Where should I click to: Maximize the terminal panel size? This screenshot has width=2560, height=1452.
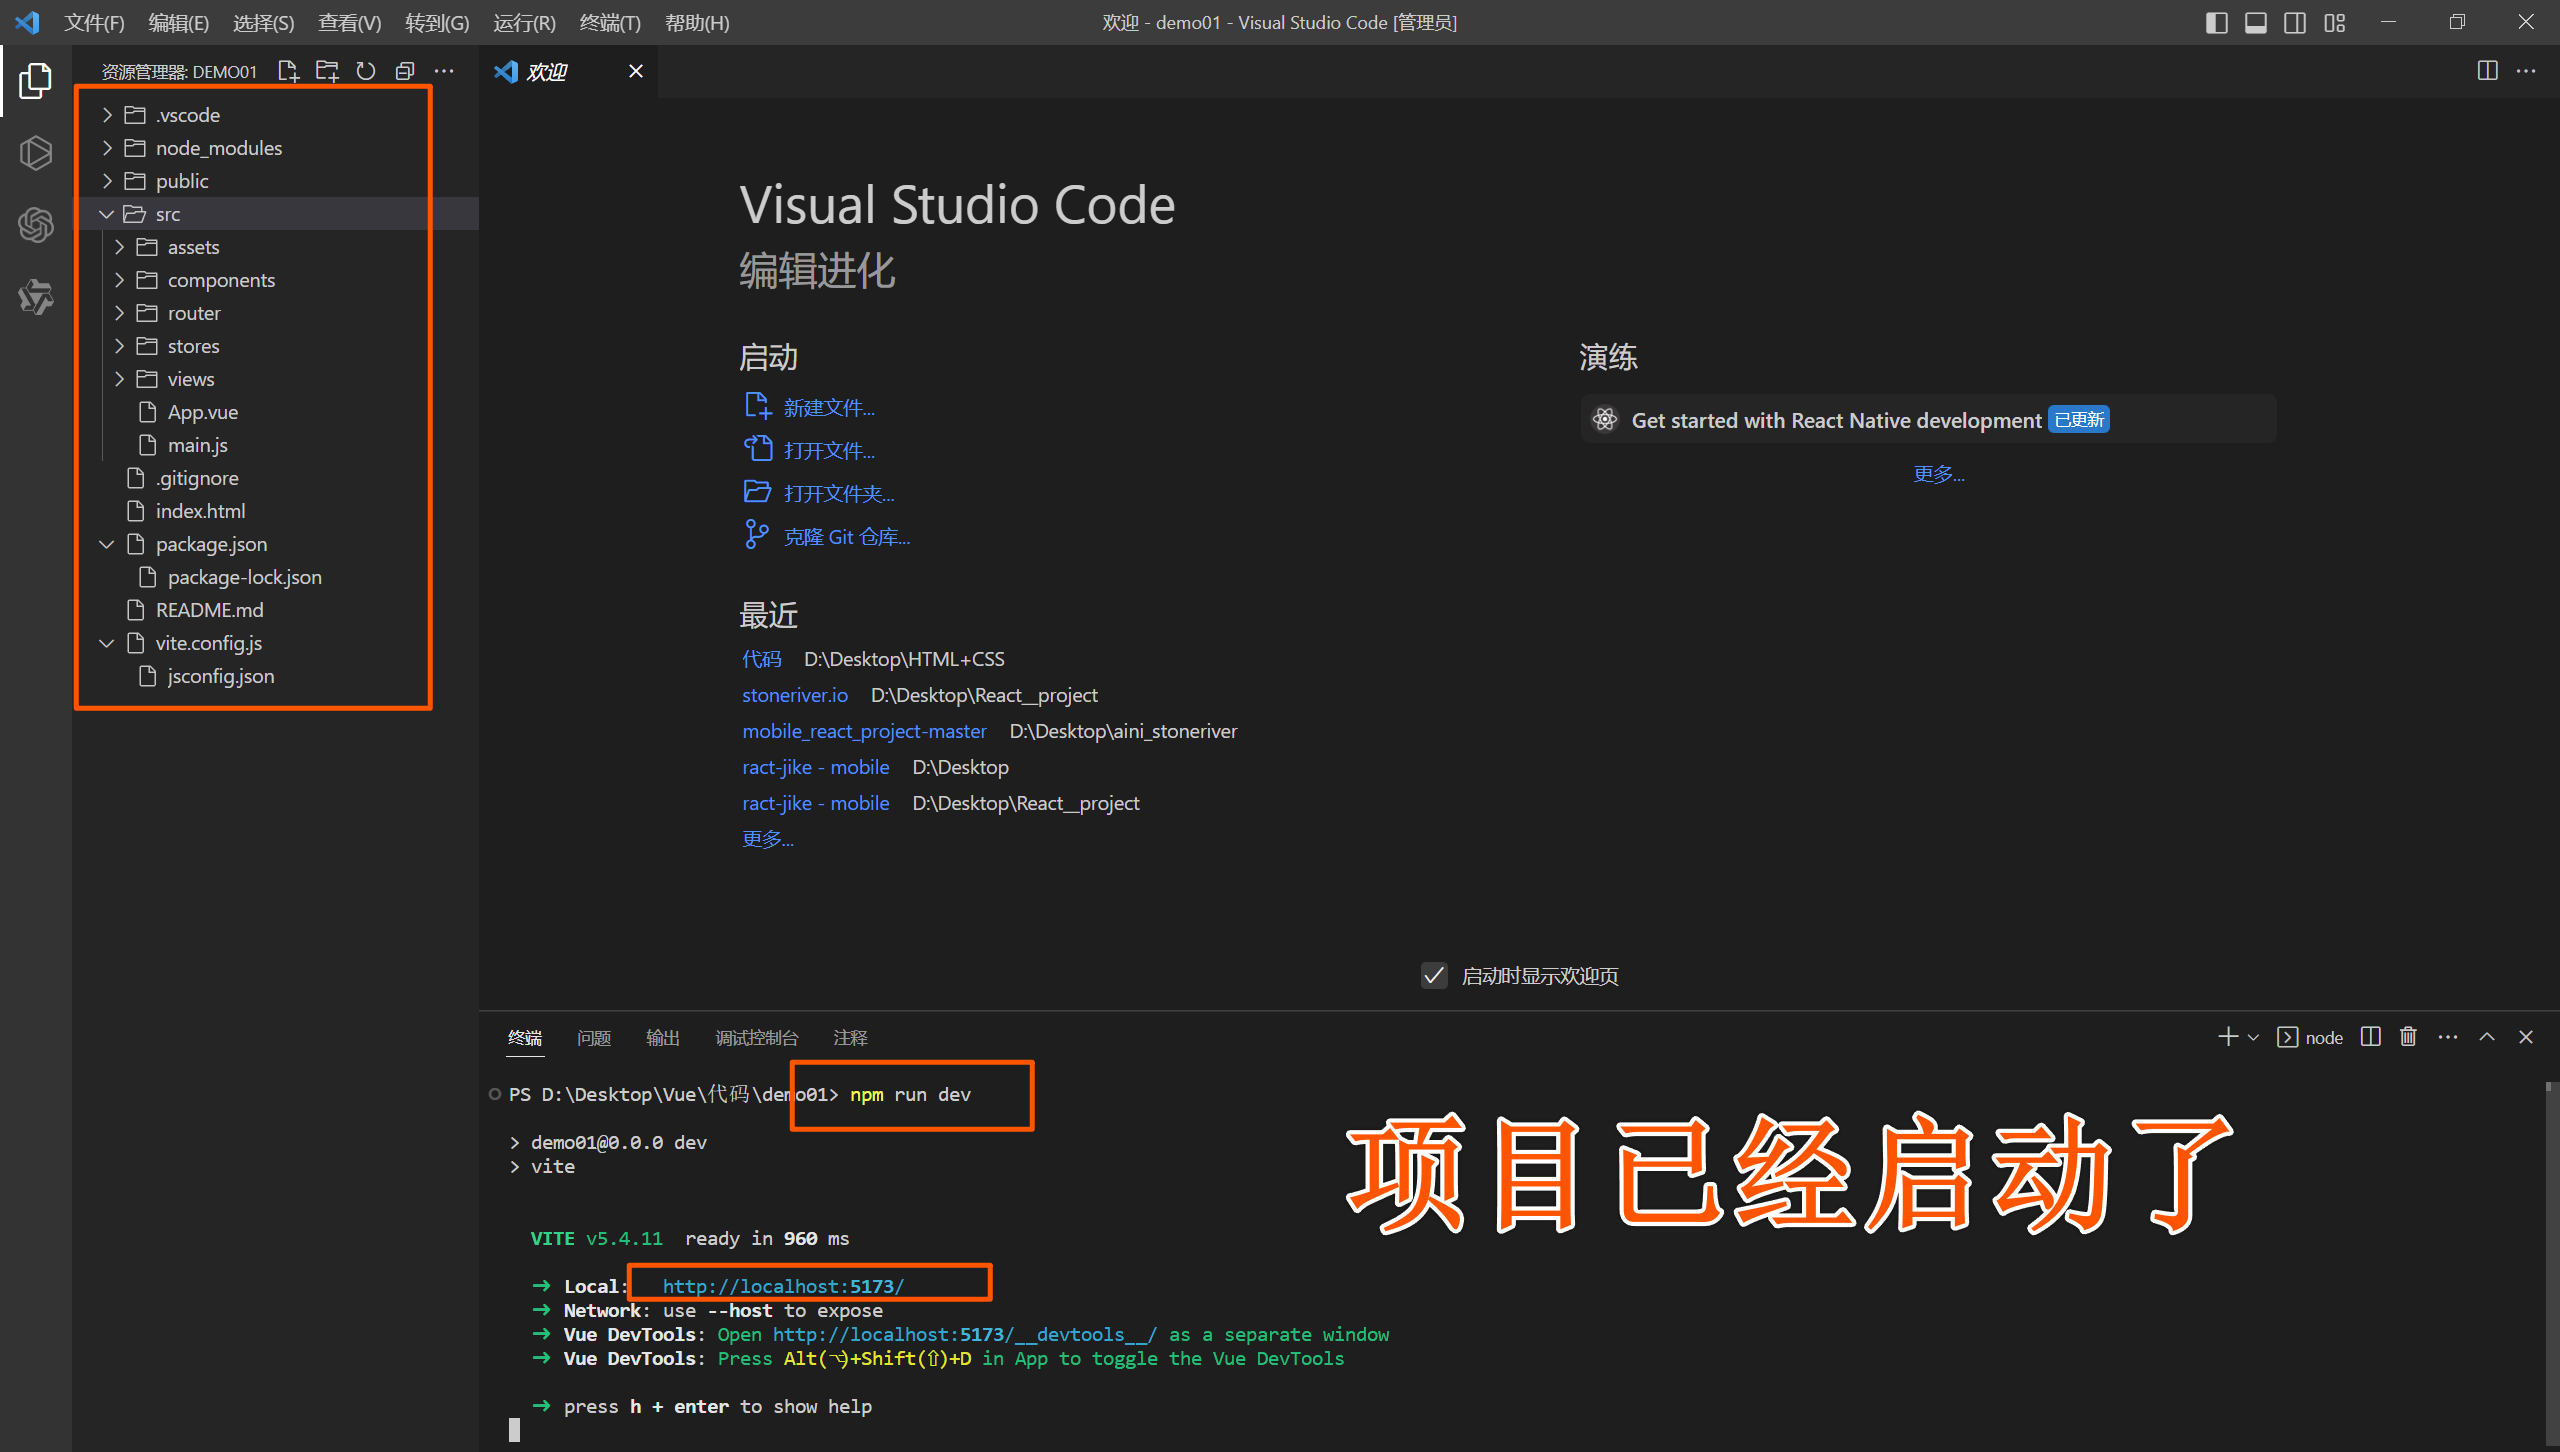[2487, 1037]
